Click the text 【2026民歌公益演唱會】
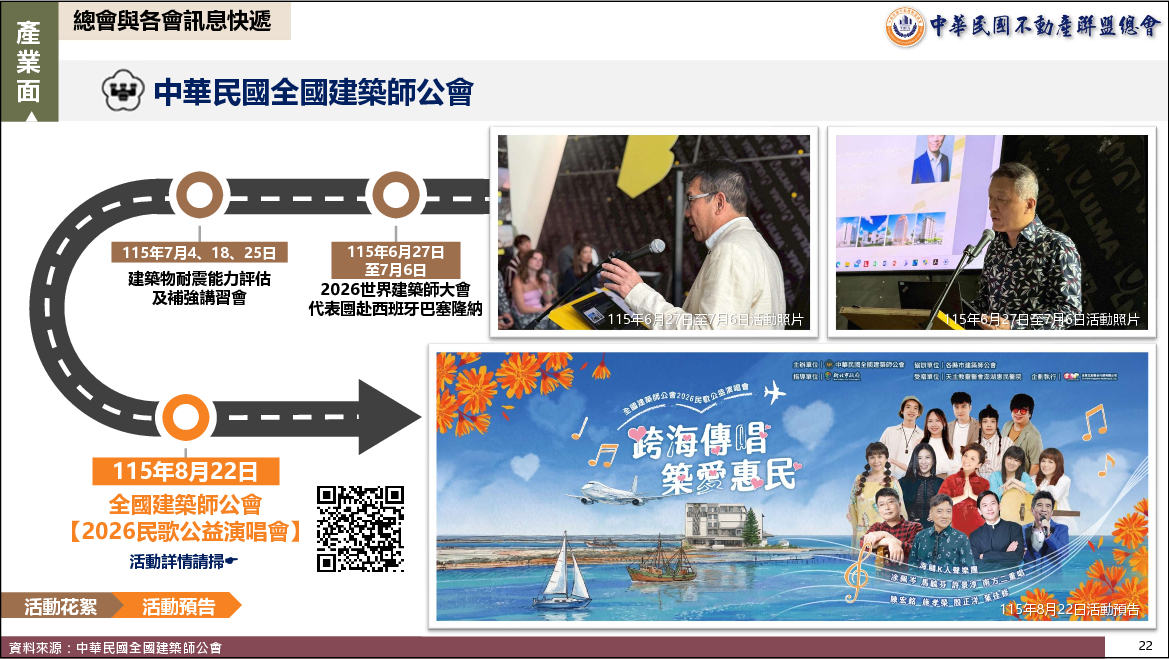The height and width of the screenshot is (659, 1169). 186,532
